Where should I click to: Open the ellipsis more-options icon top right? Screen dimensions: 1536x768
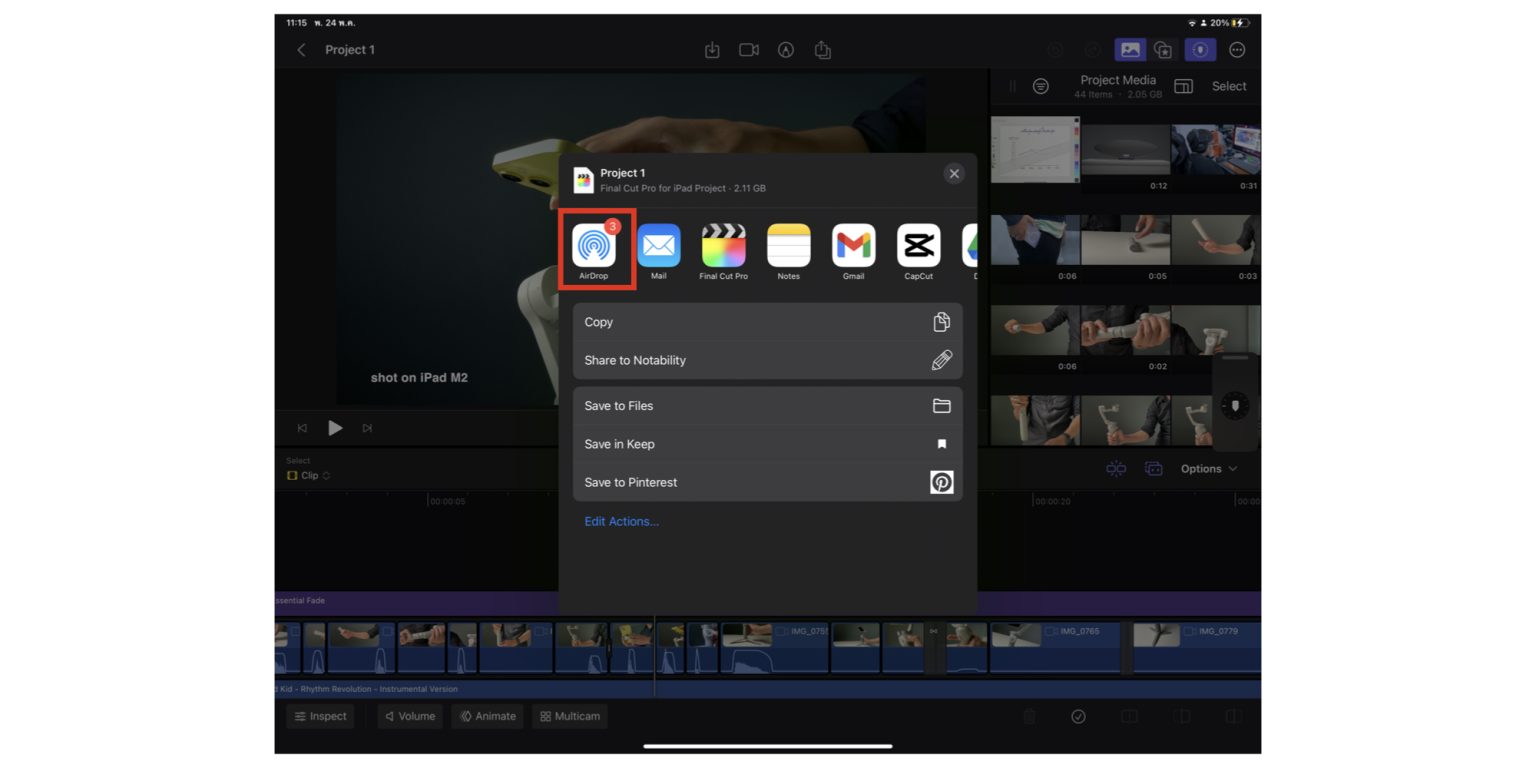[x=1237, y=49]
